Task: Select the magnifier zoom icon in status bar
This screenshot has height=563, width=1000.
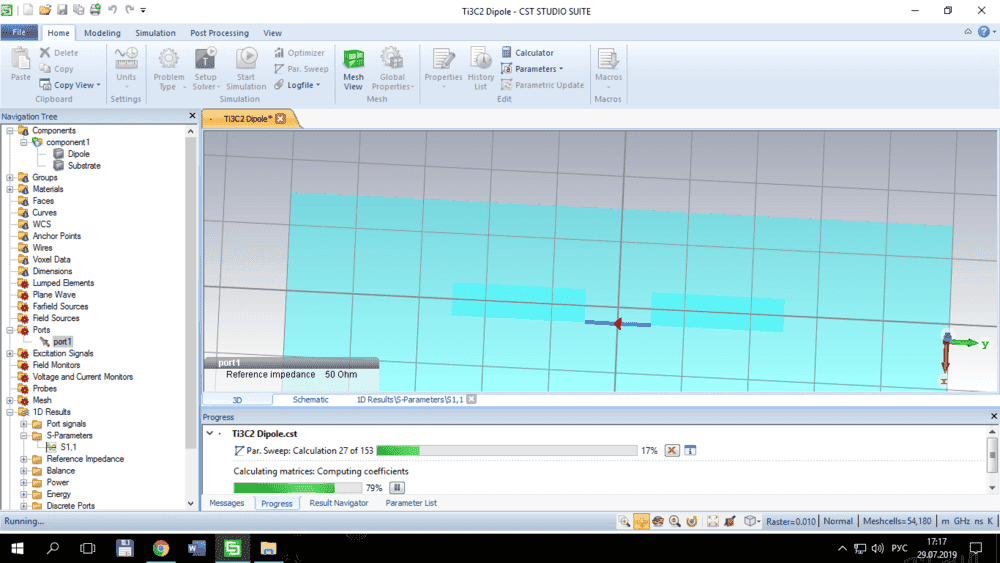Action: pyautogui.click(x=675, y=522)
